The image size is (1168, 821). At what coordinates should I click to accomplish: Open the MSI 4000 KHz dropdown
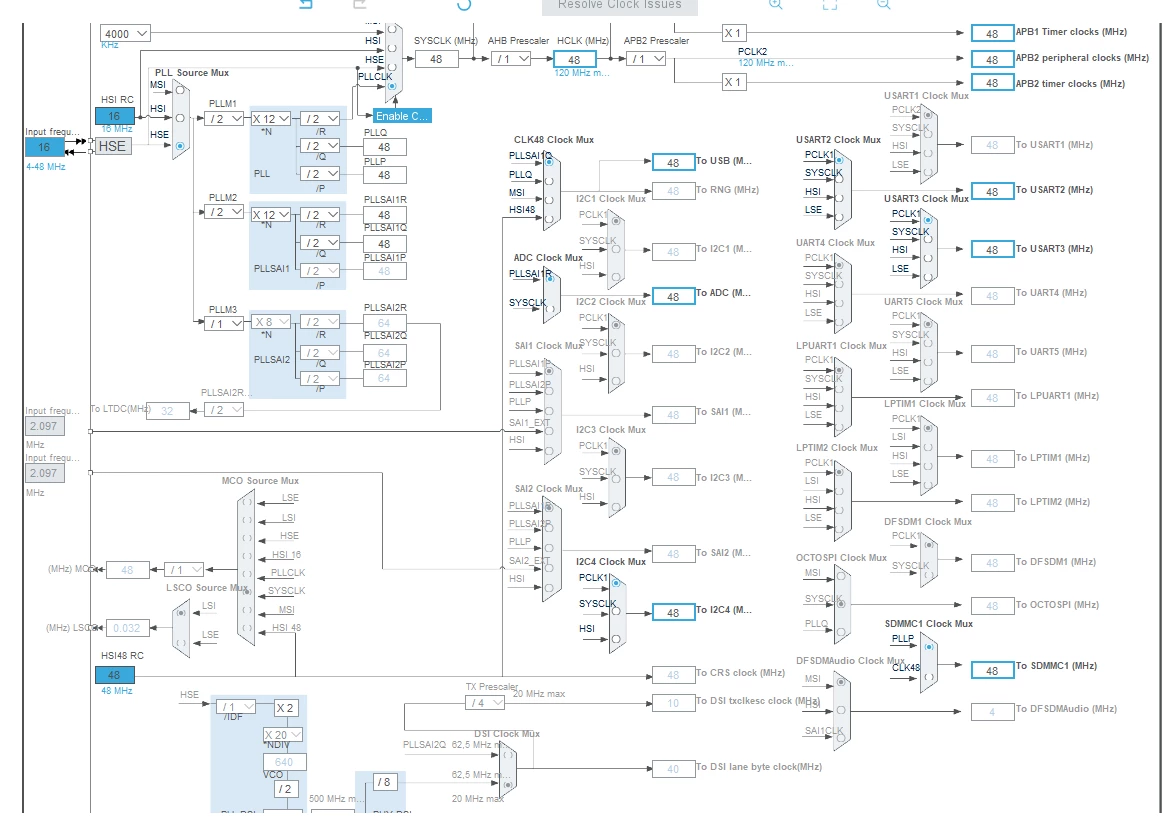tap(125, 34)
